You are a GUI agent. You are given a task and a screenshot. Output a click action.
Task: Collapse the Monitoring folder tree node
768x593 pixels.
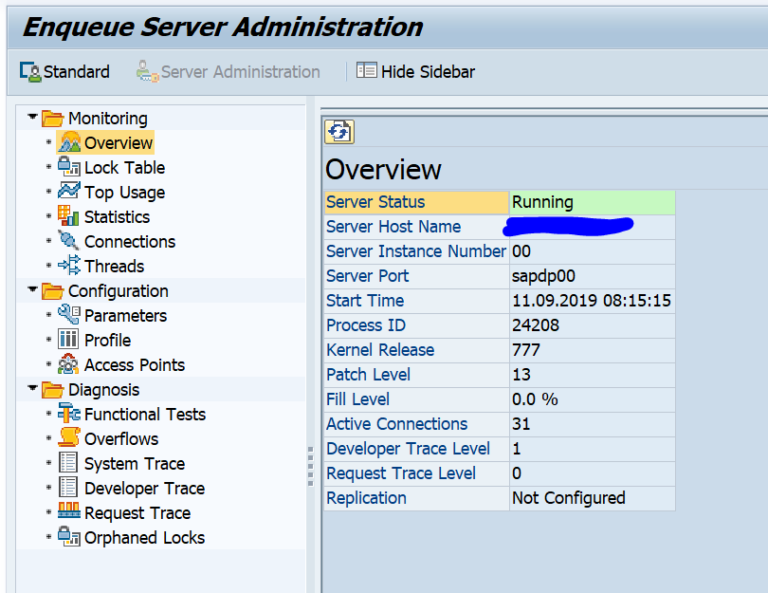pos(33,118)
